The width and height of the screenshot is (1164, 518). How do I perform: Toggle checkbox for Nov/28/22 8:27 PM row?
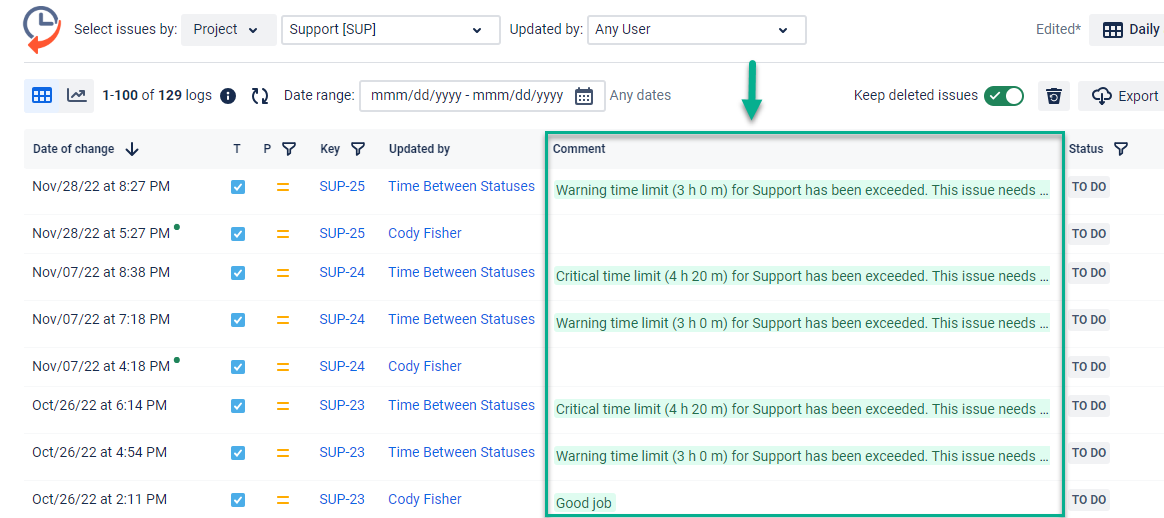pyautogui.click(x=238, y=187)
